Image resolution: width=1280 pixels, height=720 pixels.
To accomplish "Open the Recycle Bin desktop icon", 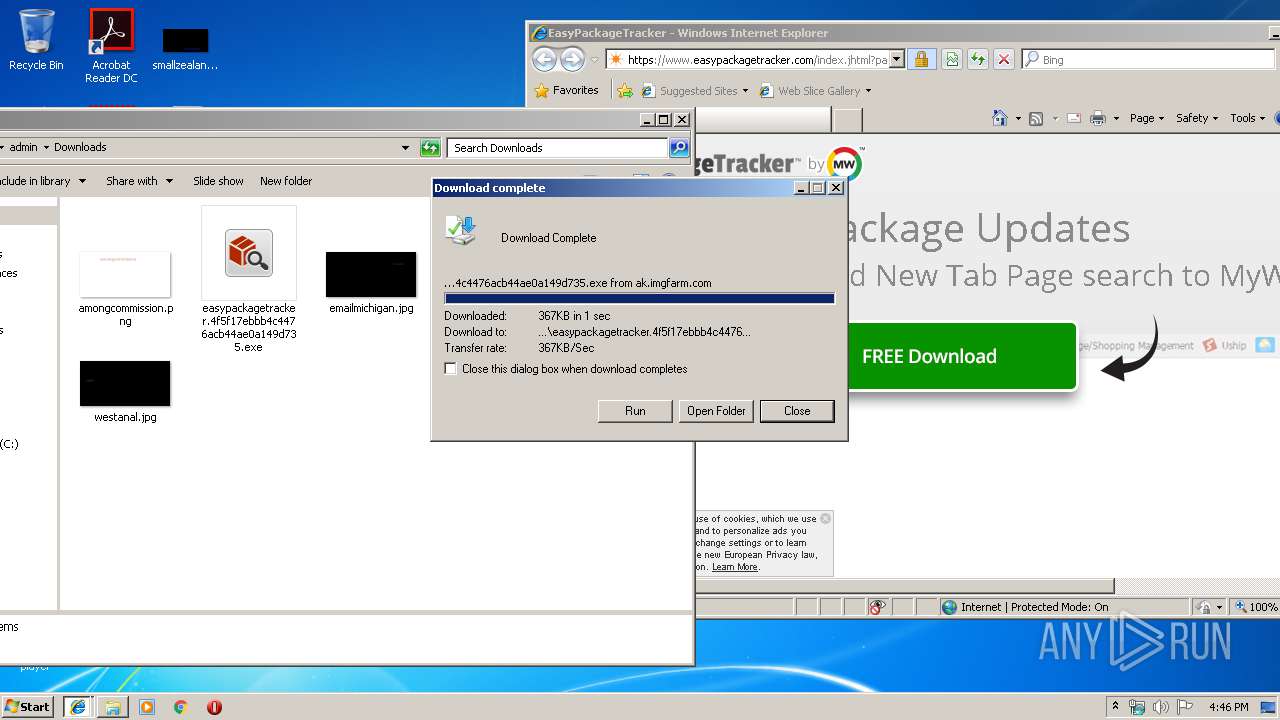I will coord(36,40).
